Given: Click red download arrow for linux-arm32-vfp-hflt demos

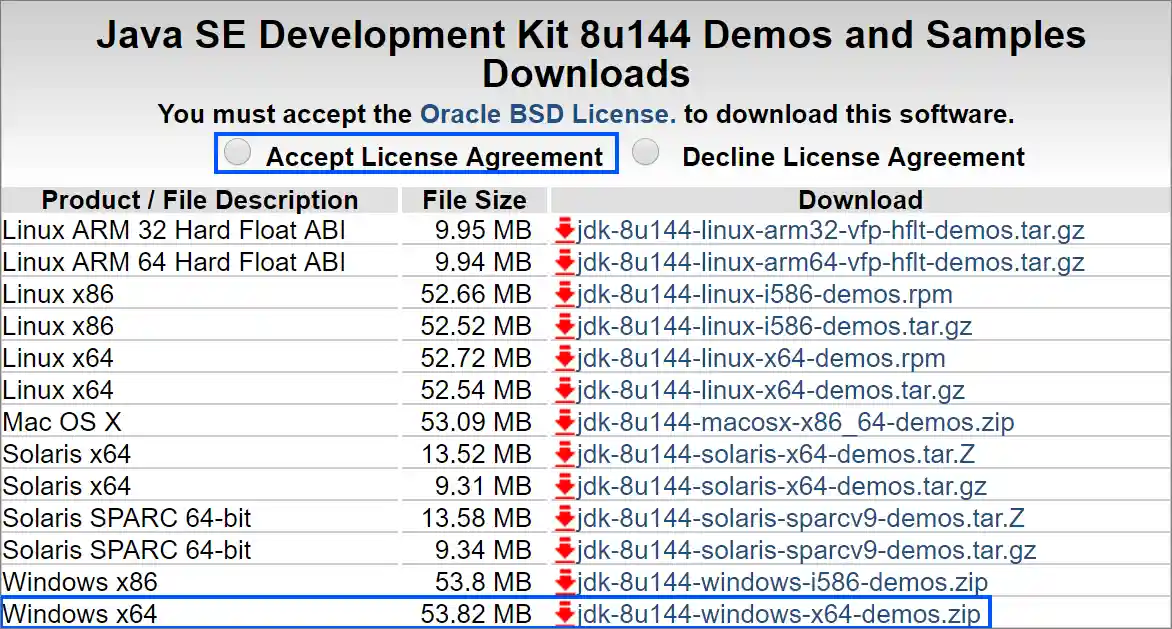Looking at the screenshot, I should click(565, 231).
